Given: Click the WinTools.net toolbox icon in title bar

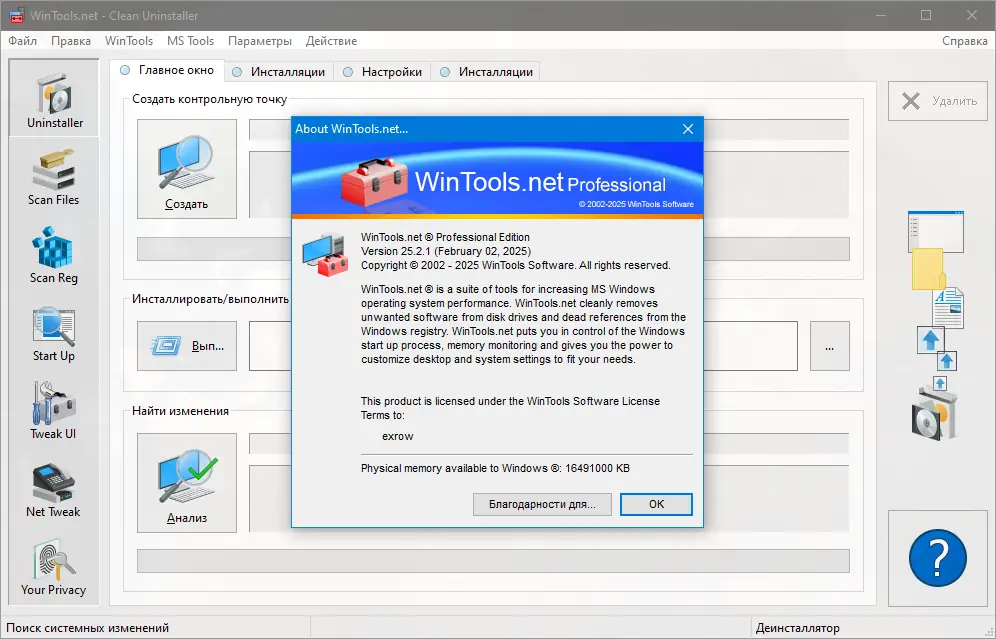Looking at the screenshot, I should tap(17, 16).
